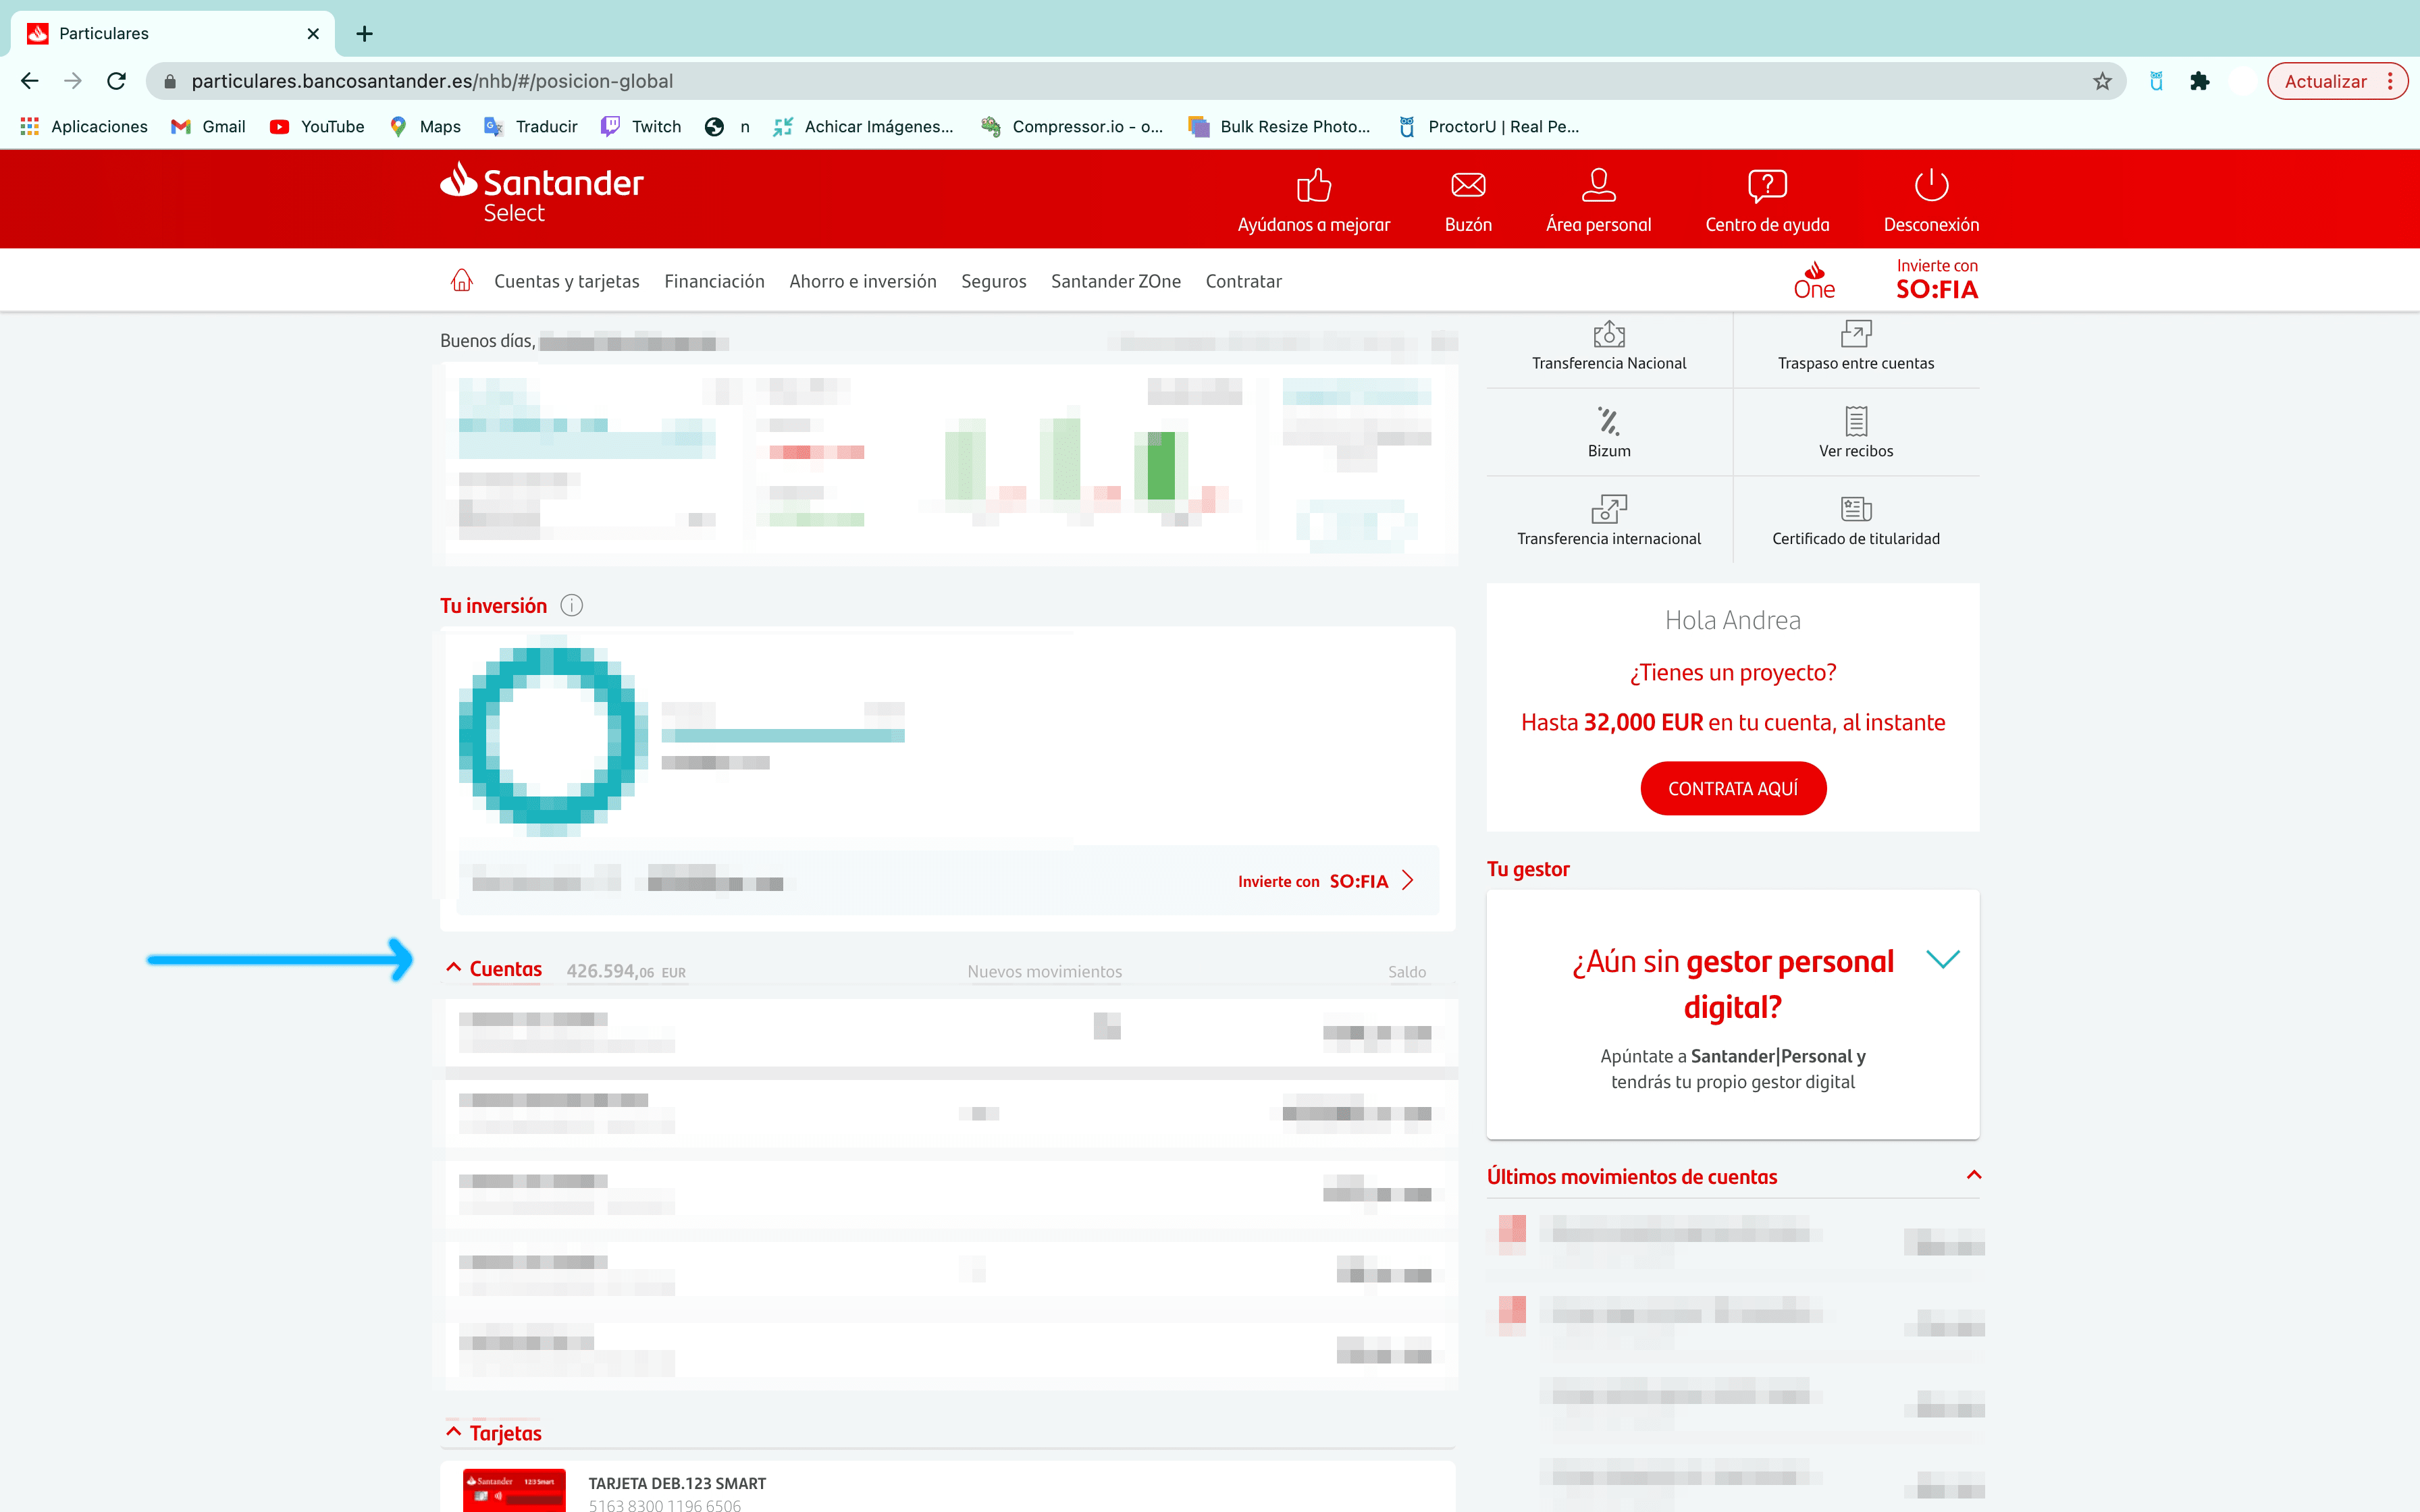This screenshot has height=1512, width=2420.
Task: Open Ayúdanos a mejorar thumbs-up icon
Action: (1313, 185)
